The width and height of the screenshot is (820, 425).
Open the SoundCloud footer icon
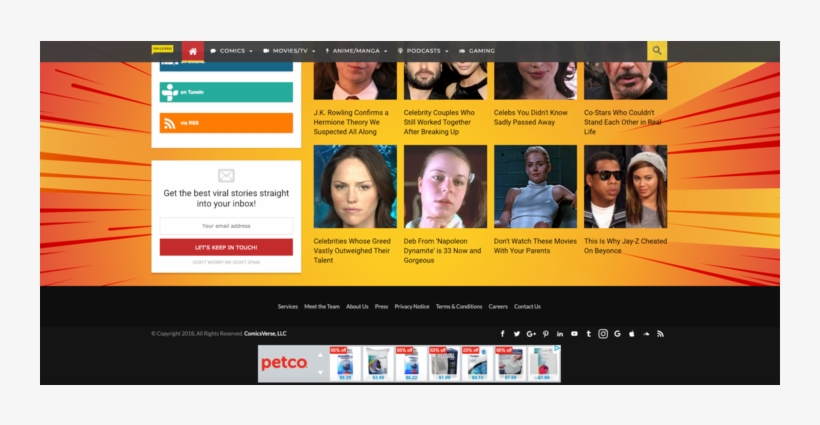[x=646, y=334]
